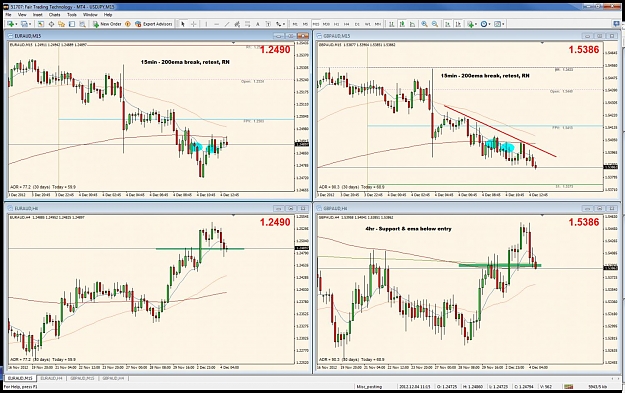Viewport: 625px width, 393px height.
Task: Click the connection status showing 5943/5 kb
Action: pyautogui.click(x=597, y=386)
